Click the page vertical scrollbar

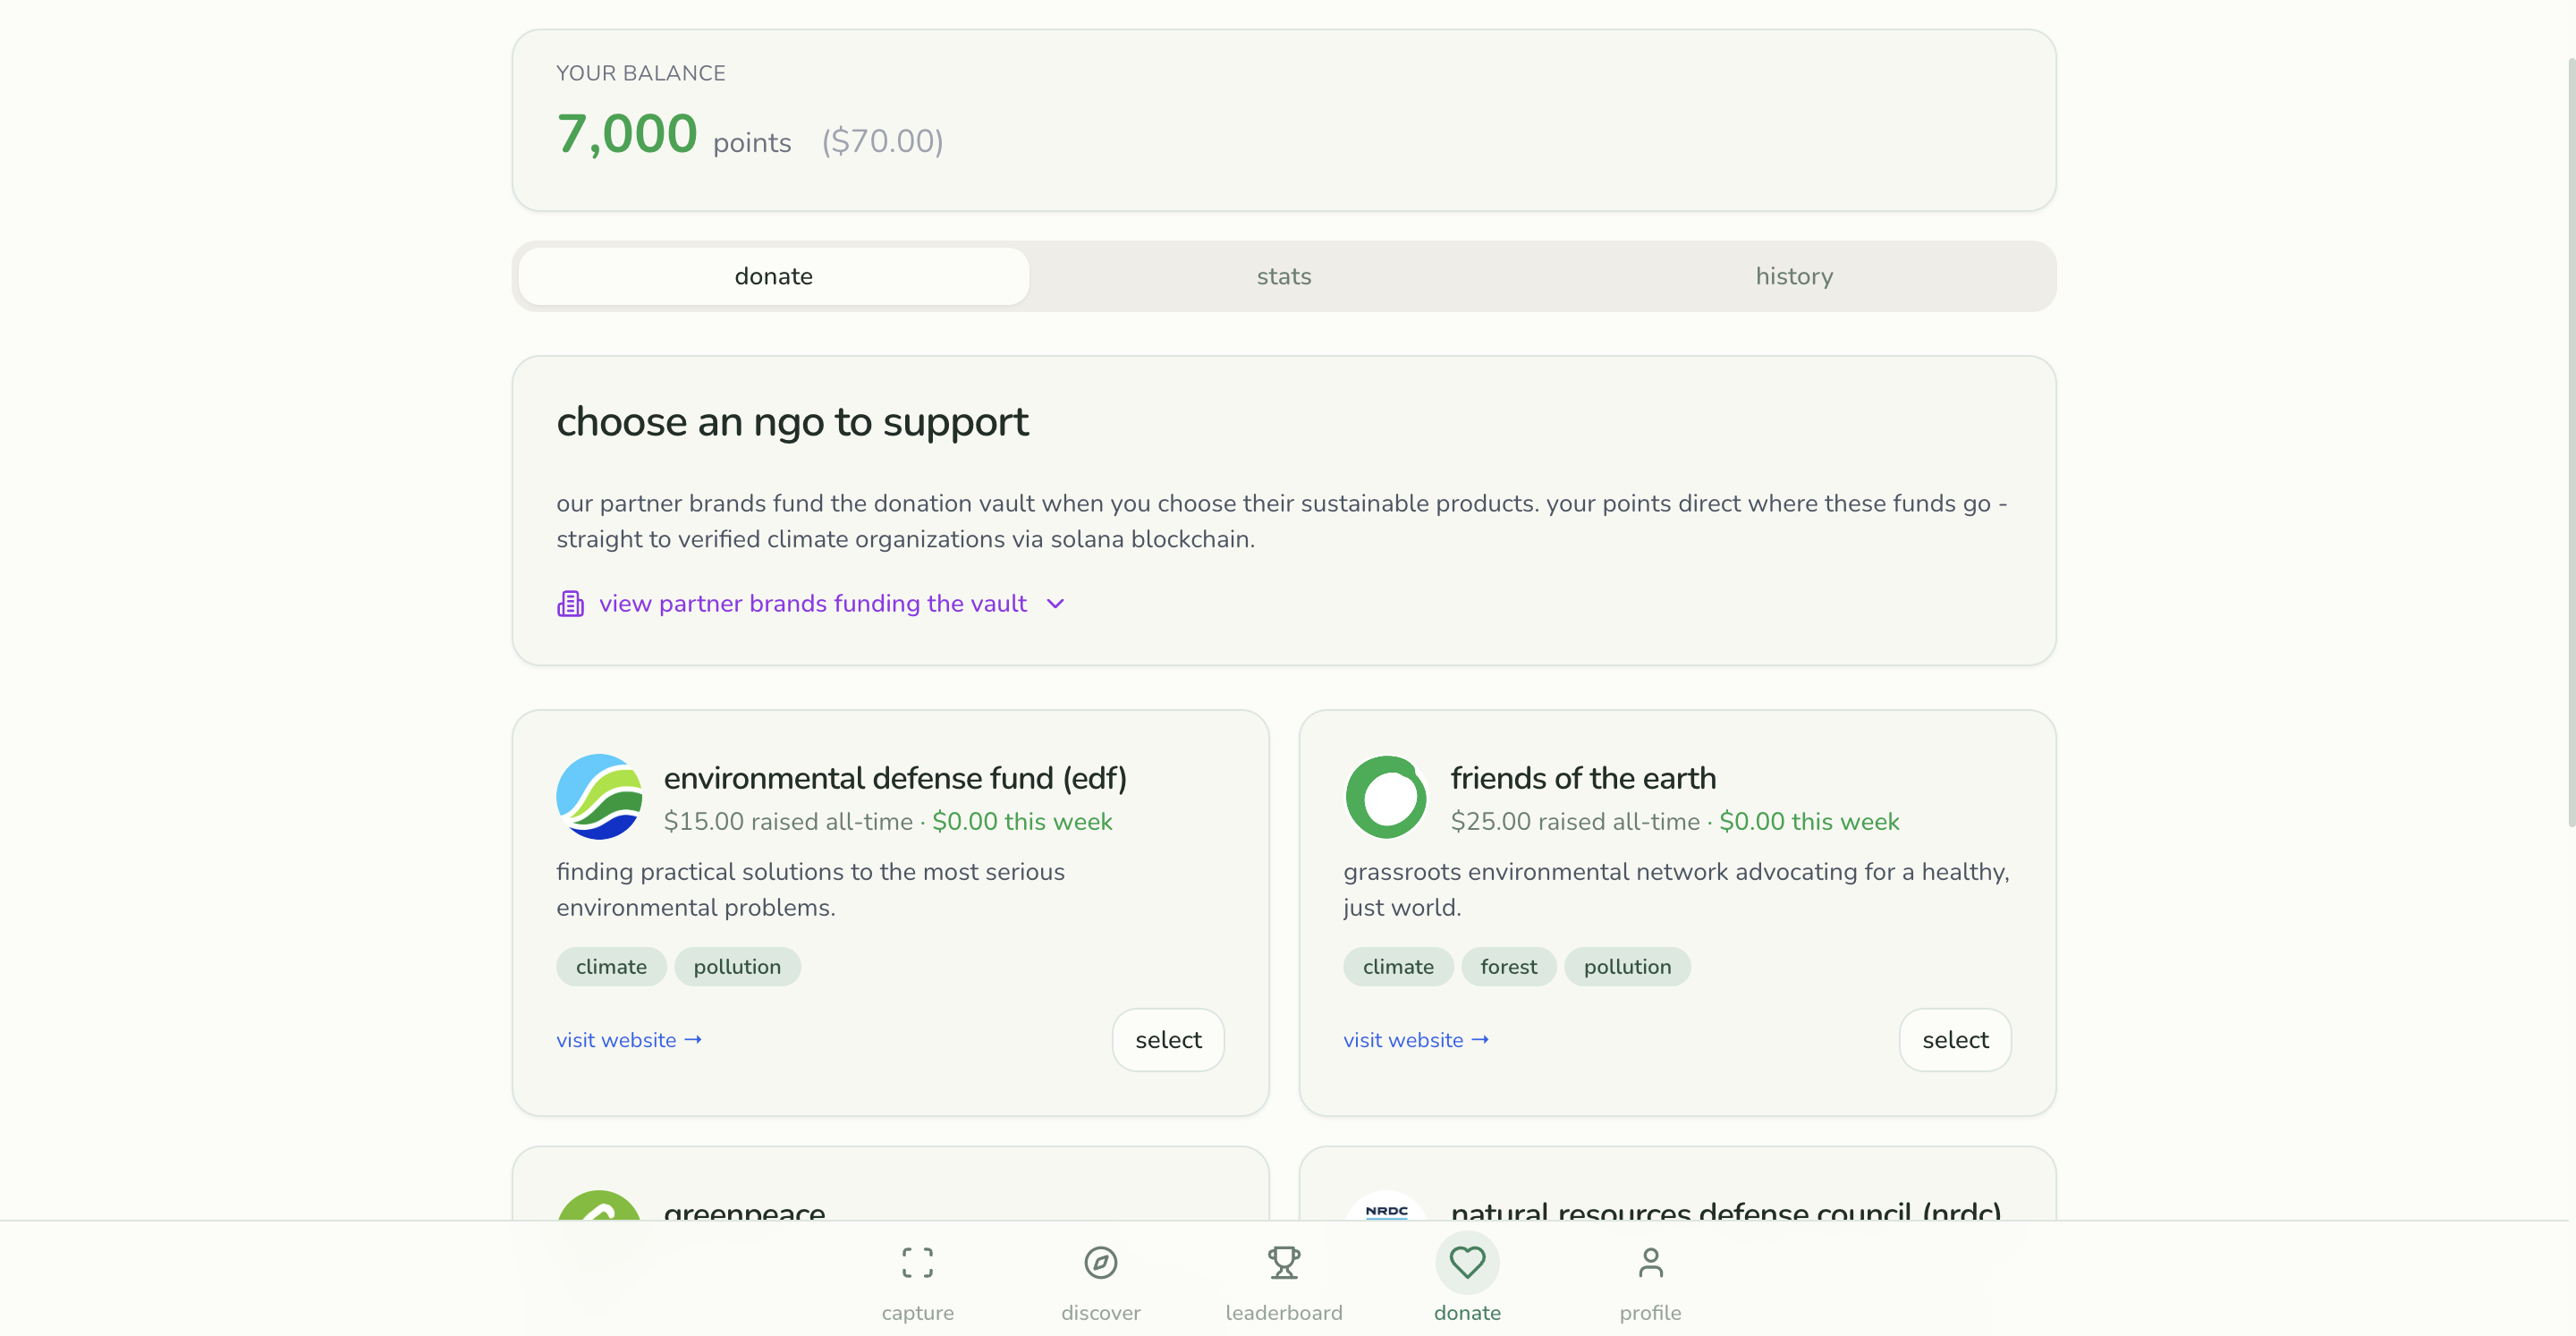[x=2569, y=440]
